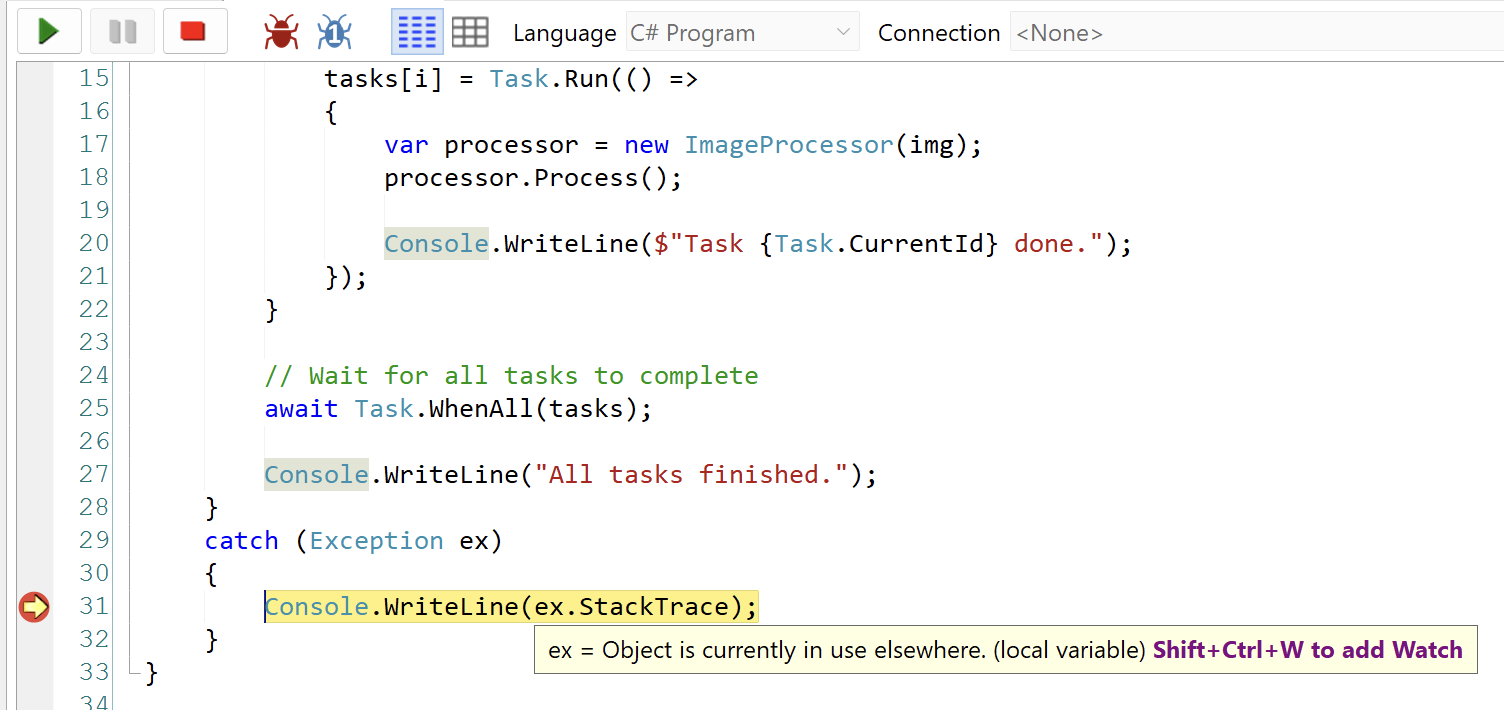Open the Connection dropdown showing <None>
Viewport: 1504px width, 710px height.
(x=1255, y=33)
